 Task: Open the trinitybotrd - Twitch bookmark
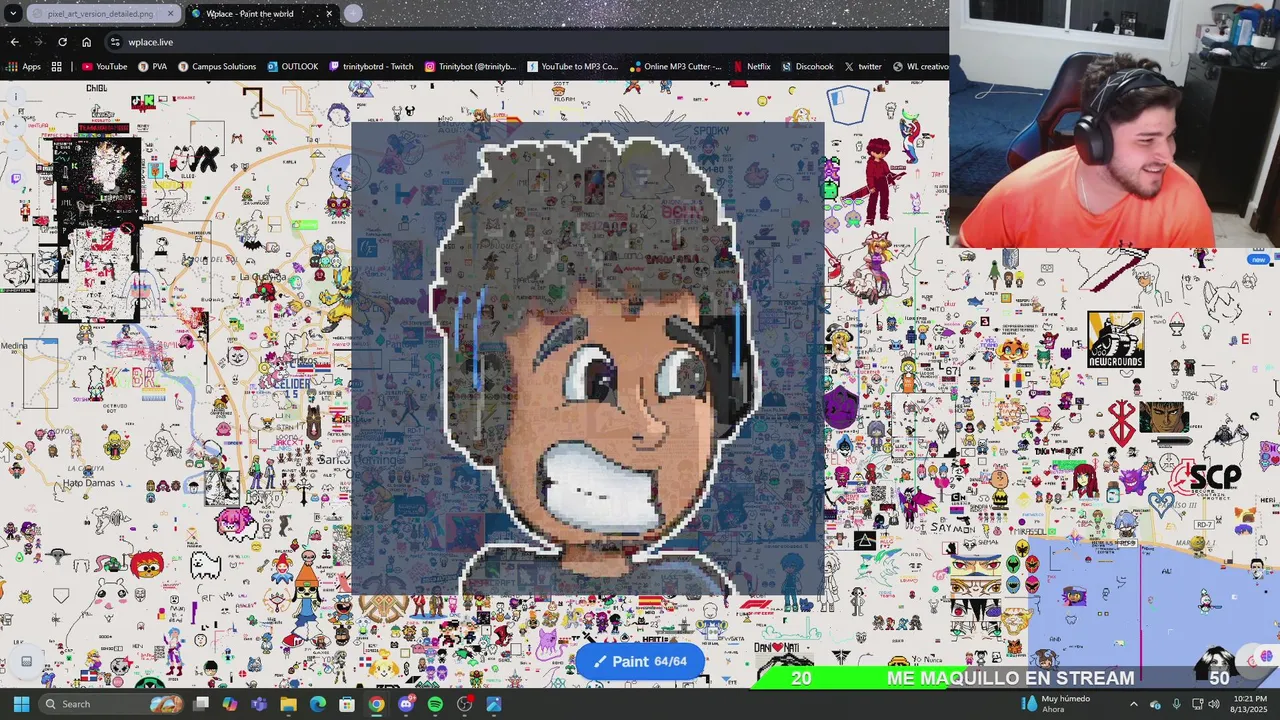pos(371,67)
